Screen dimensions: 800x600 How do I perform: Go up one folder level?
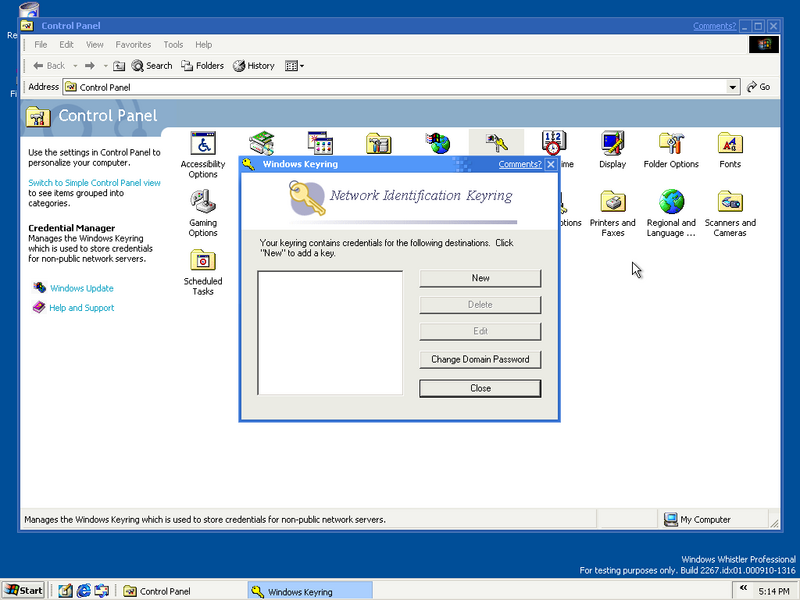119,66
